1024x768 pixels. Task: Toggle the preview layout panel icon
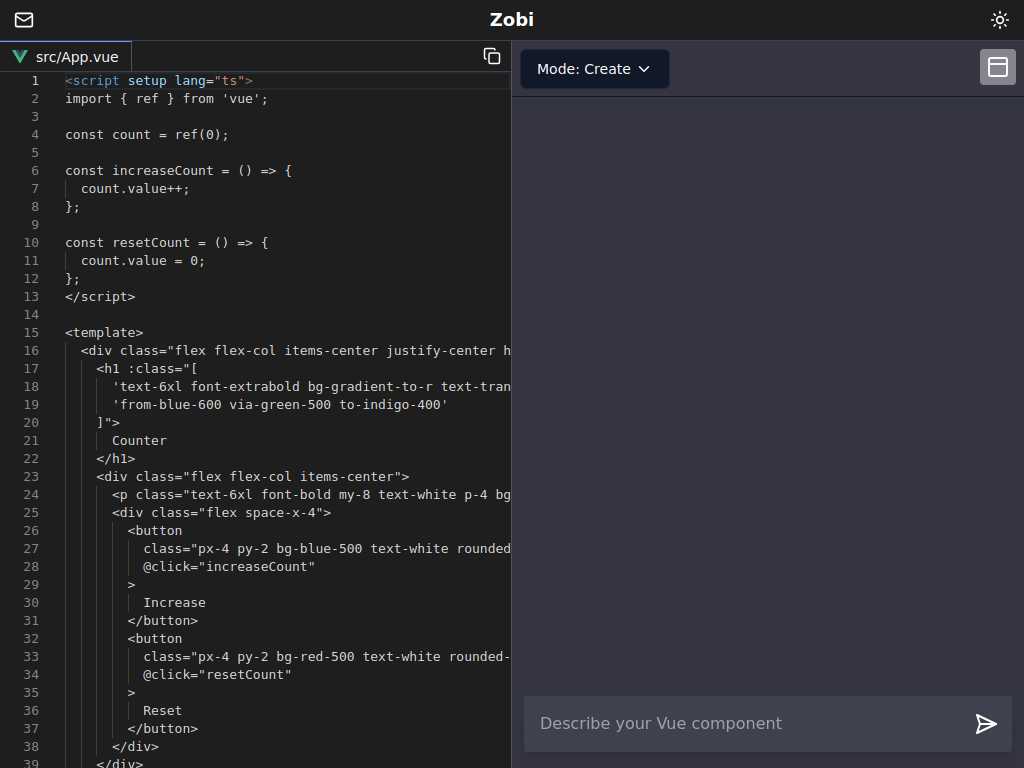click(x=997, y=67)
